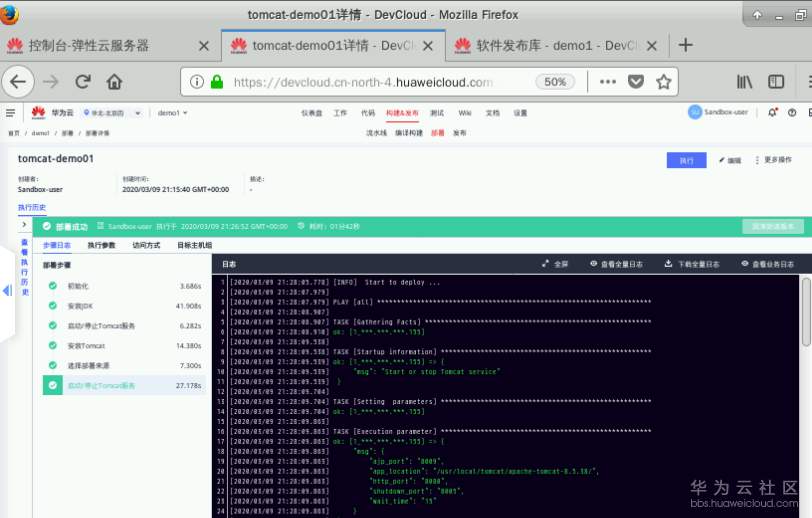Expand the history panel chevron
This screenshot has height=518, width=812.
(24, 224)
